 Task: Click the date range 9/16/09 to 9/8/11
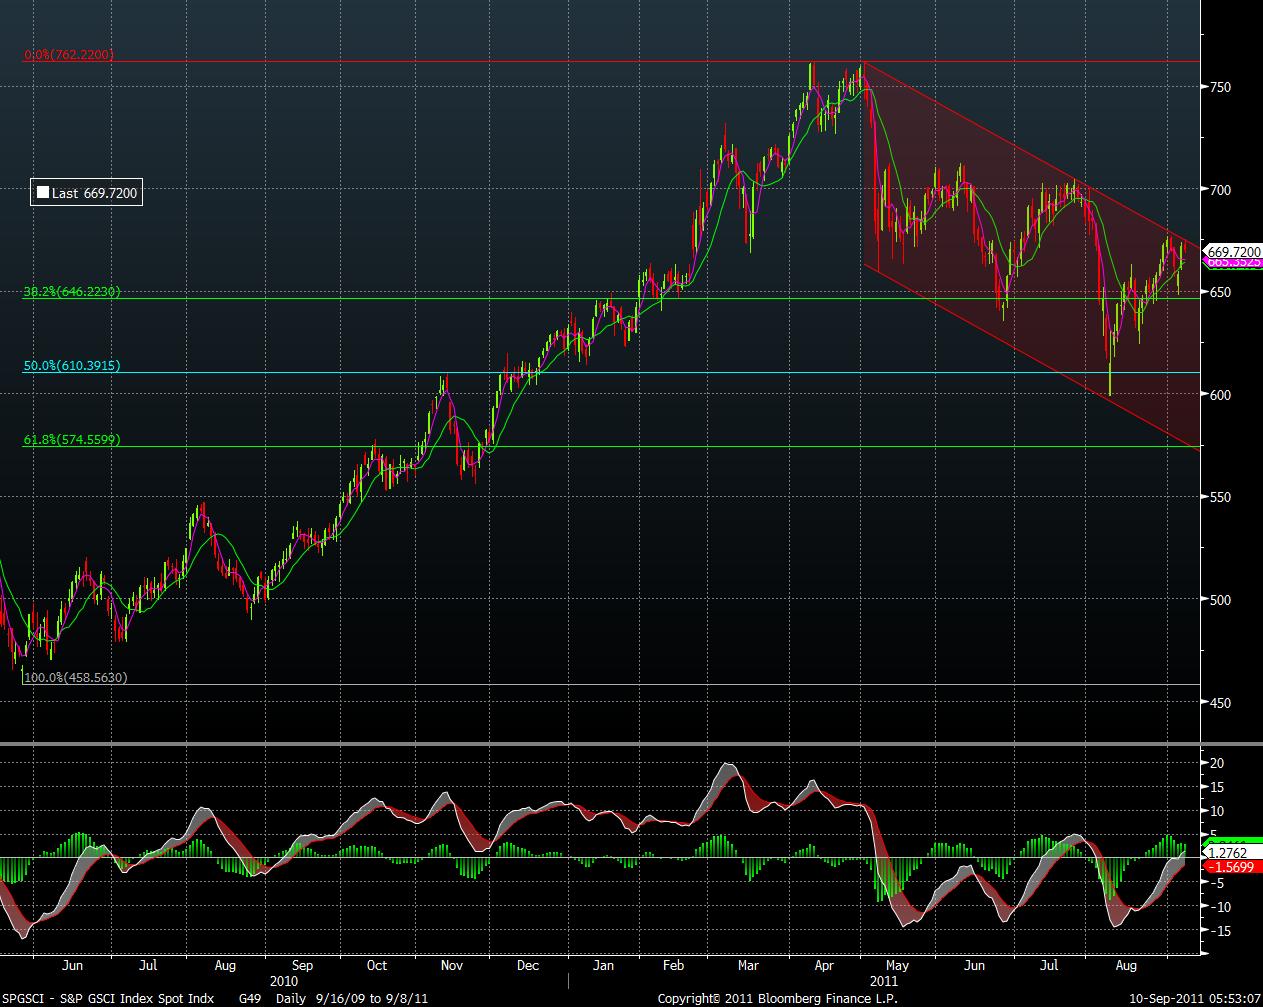pyautogui.click(x=360, y=998)
